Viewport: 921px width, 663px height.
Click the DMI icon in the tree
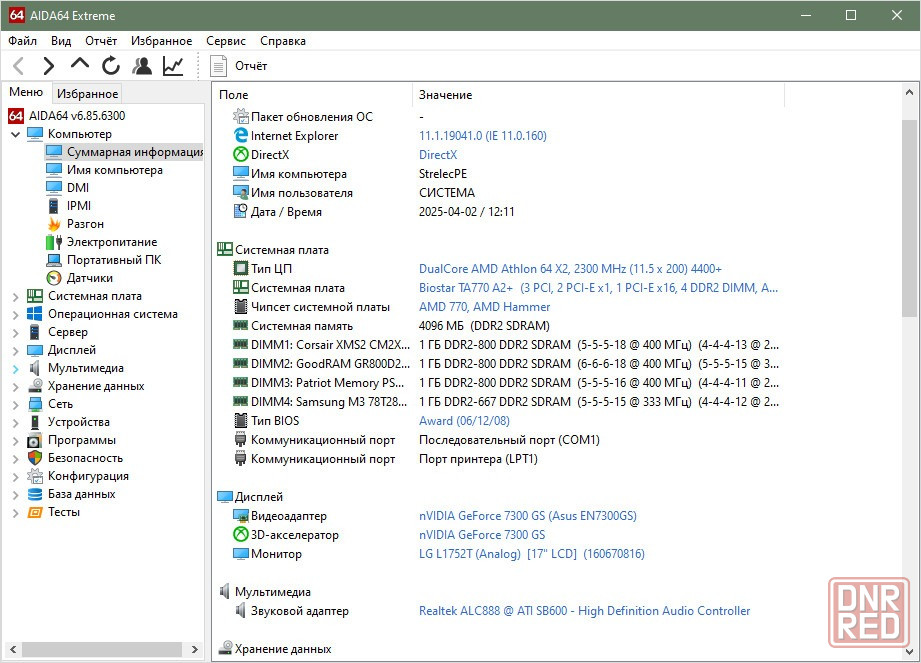(53, 187)
